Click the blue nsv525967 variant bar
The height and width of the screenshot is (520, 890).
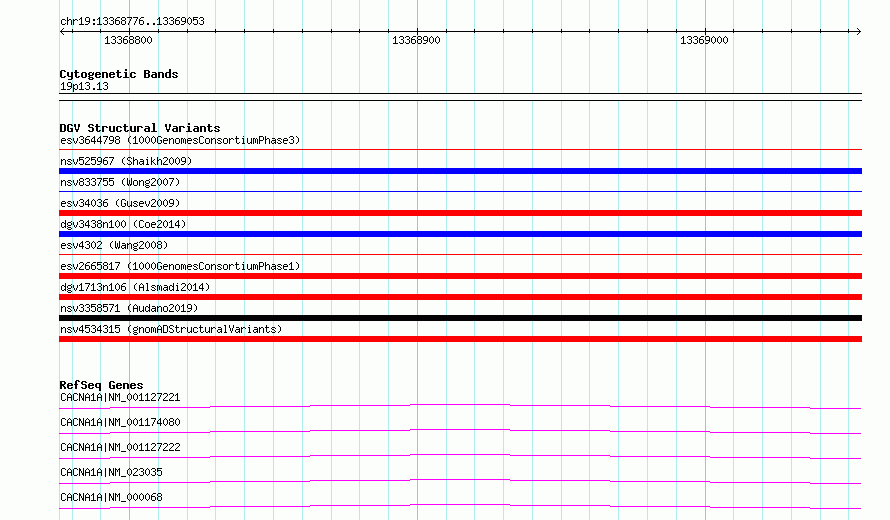(460, 171)
